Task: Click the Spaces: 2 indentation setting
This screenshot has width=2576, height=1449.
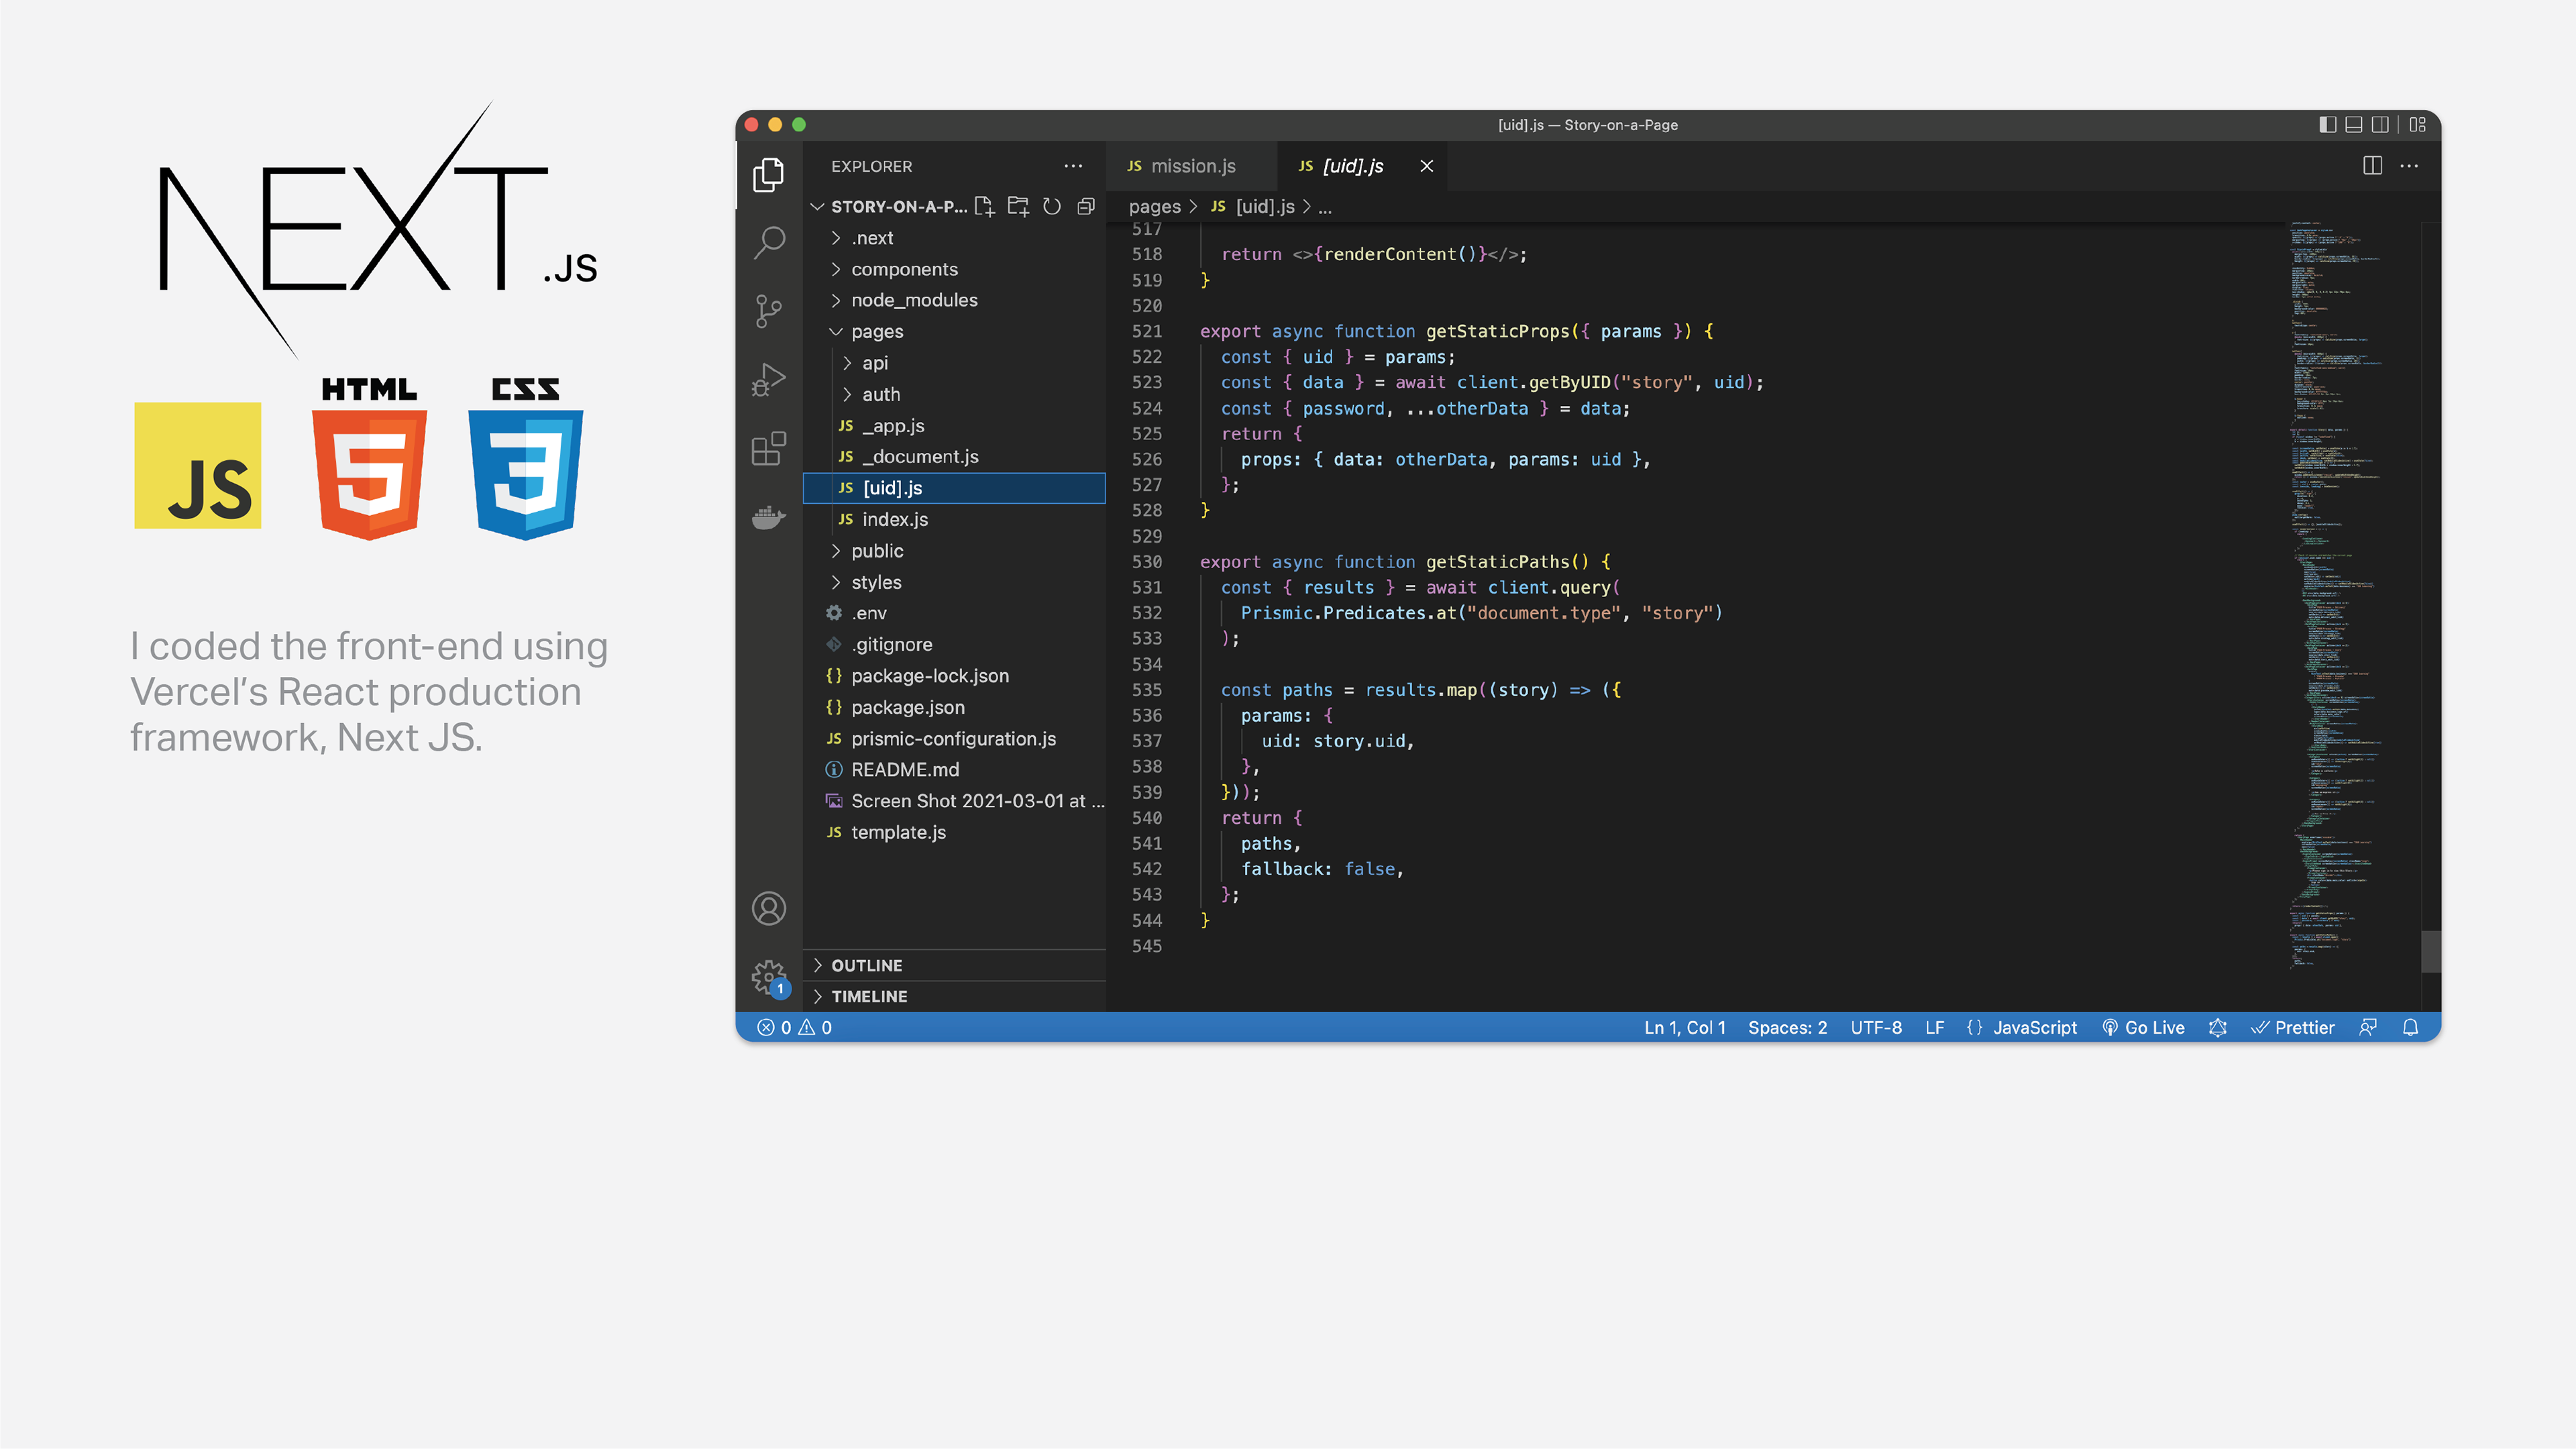Action: coord(1787,1027)
